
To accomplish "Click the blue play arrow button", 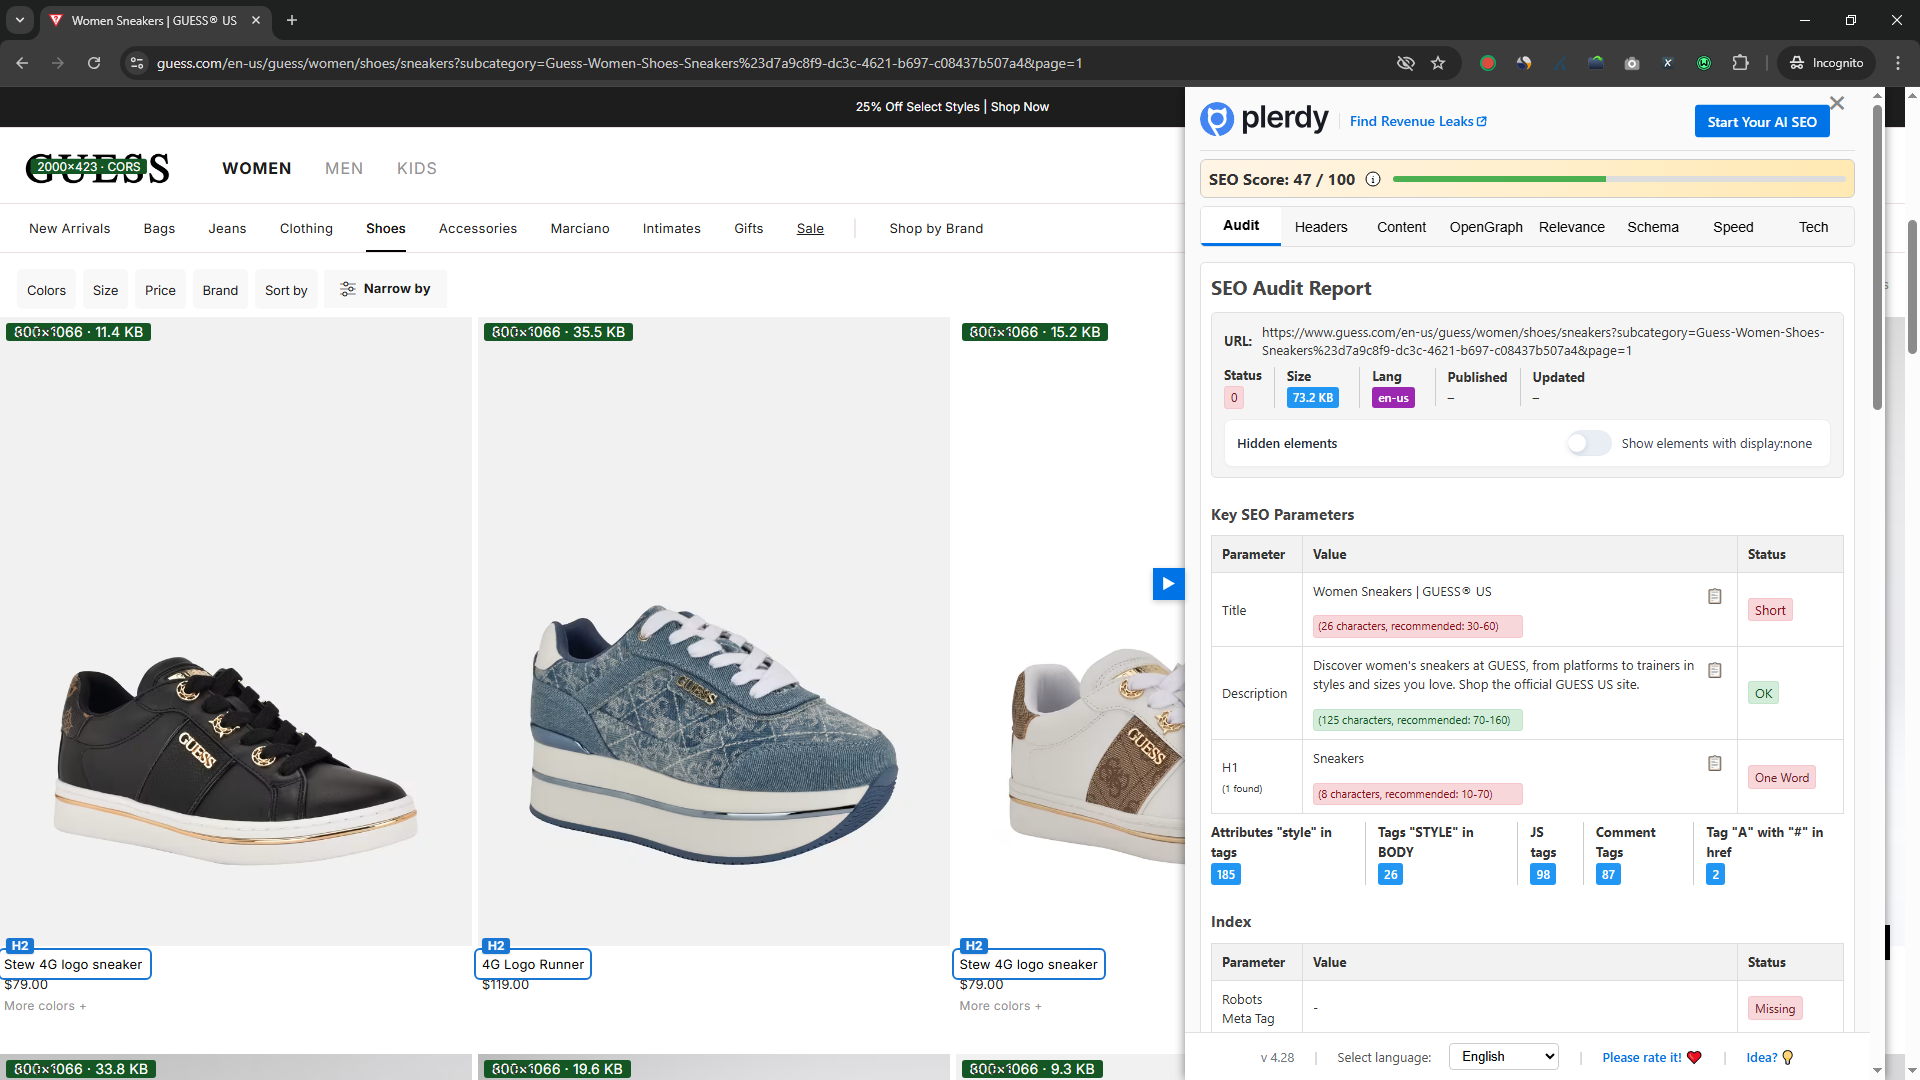I will (x=1167, y=584).
